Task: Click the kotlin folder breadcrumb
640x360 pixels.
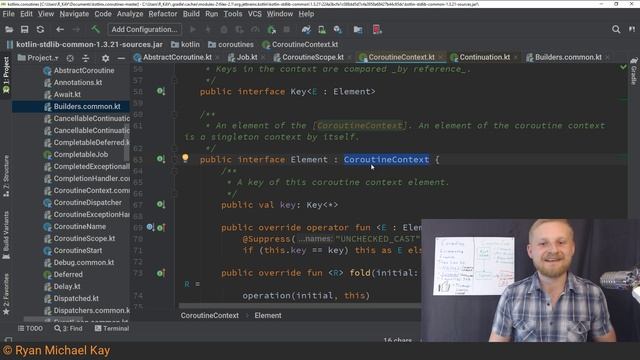Action: coord(186,44)
